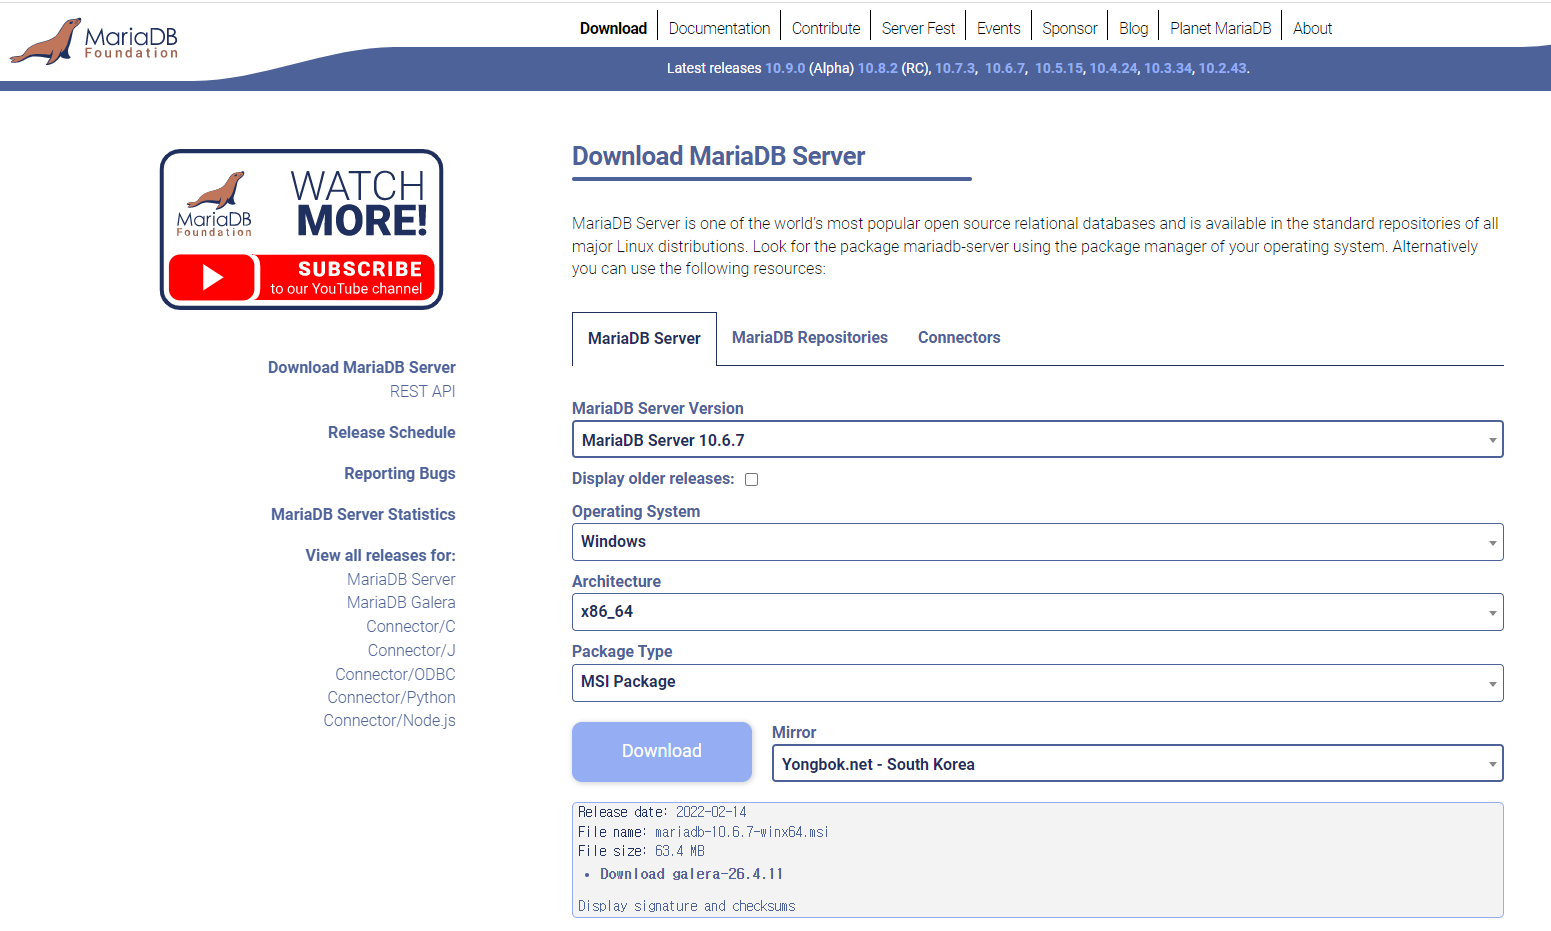Open latest release 10.6.7 link

[1005, 68]
